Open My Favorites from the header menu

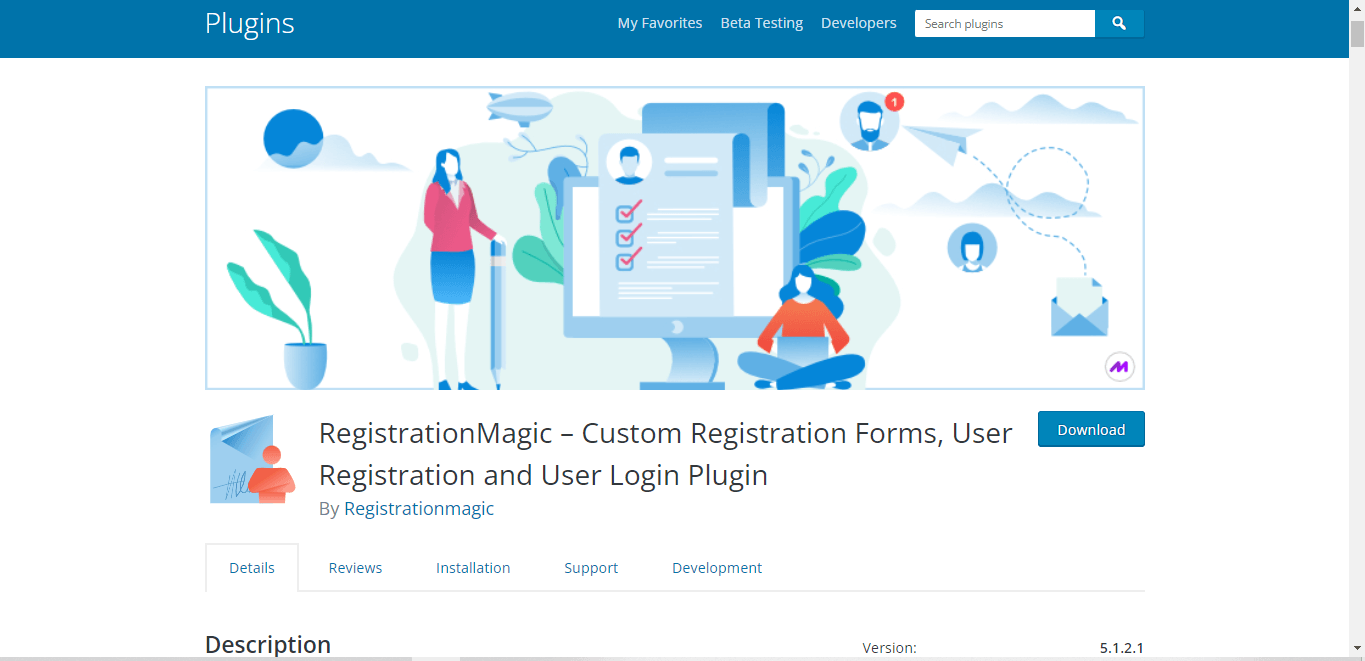tap(659, 22)
